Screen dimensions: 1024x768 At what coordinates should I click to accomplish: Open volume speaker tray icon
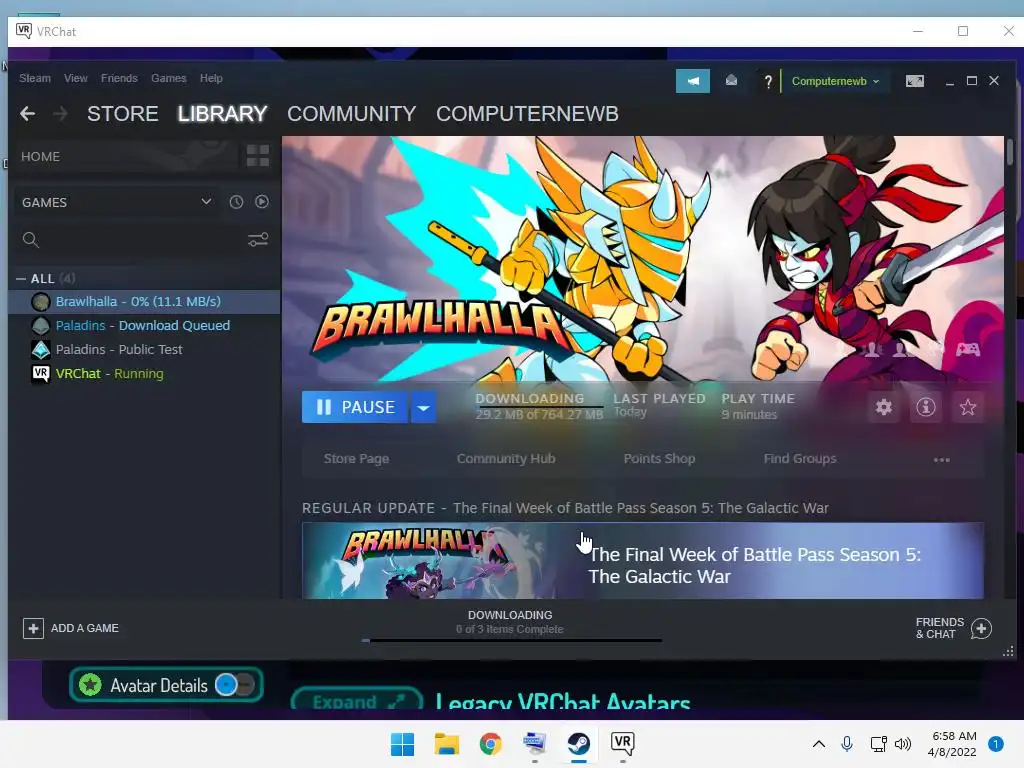pyautogui.click(x=903, y=744)
